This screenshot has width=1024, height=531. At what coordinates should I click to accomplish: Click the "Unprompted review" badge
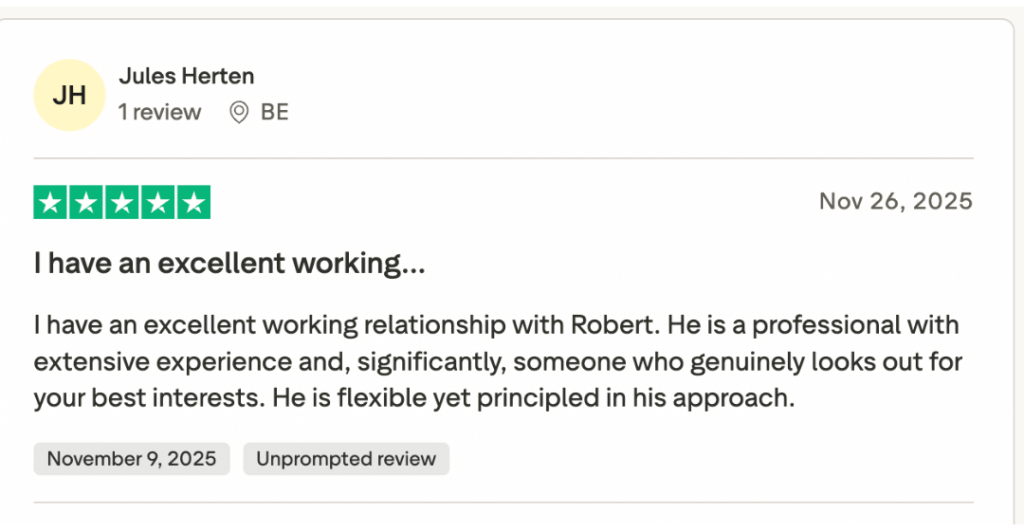pos(346,459)
